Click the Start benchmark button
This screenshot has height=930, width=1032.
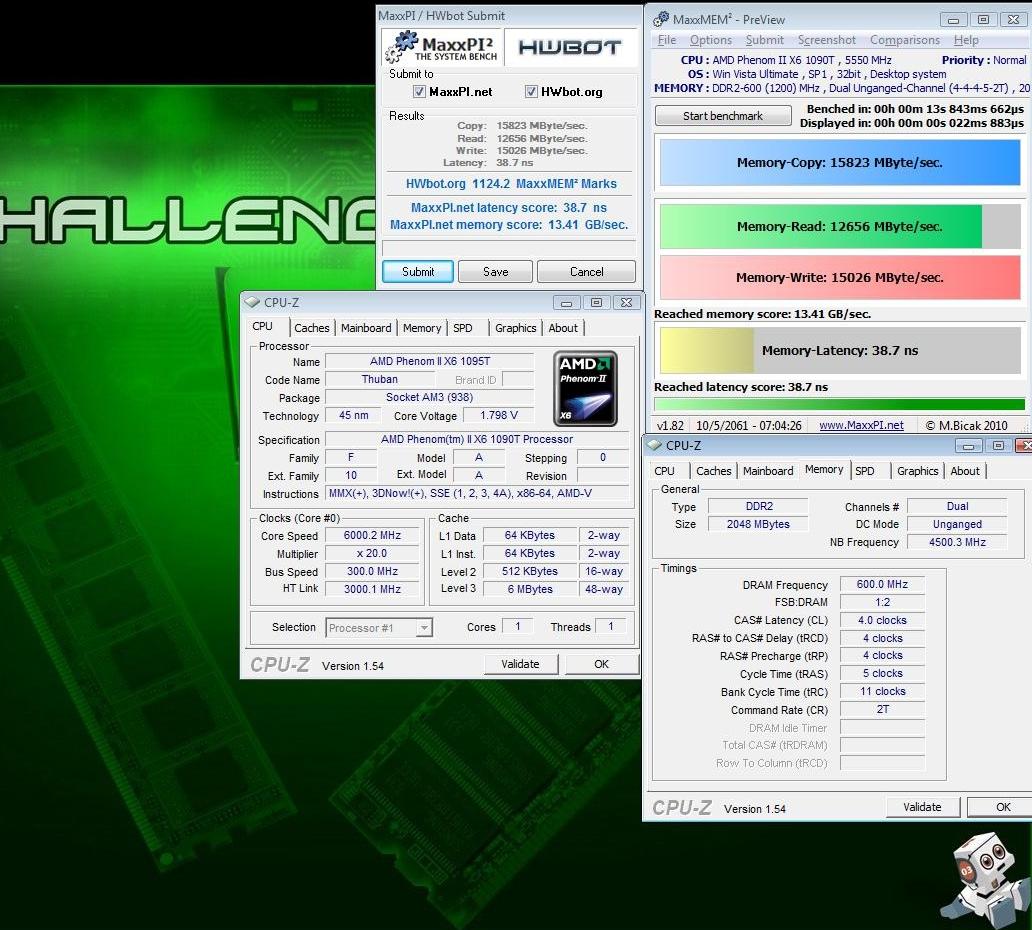click(x=723, y=116)
